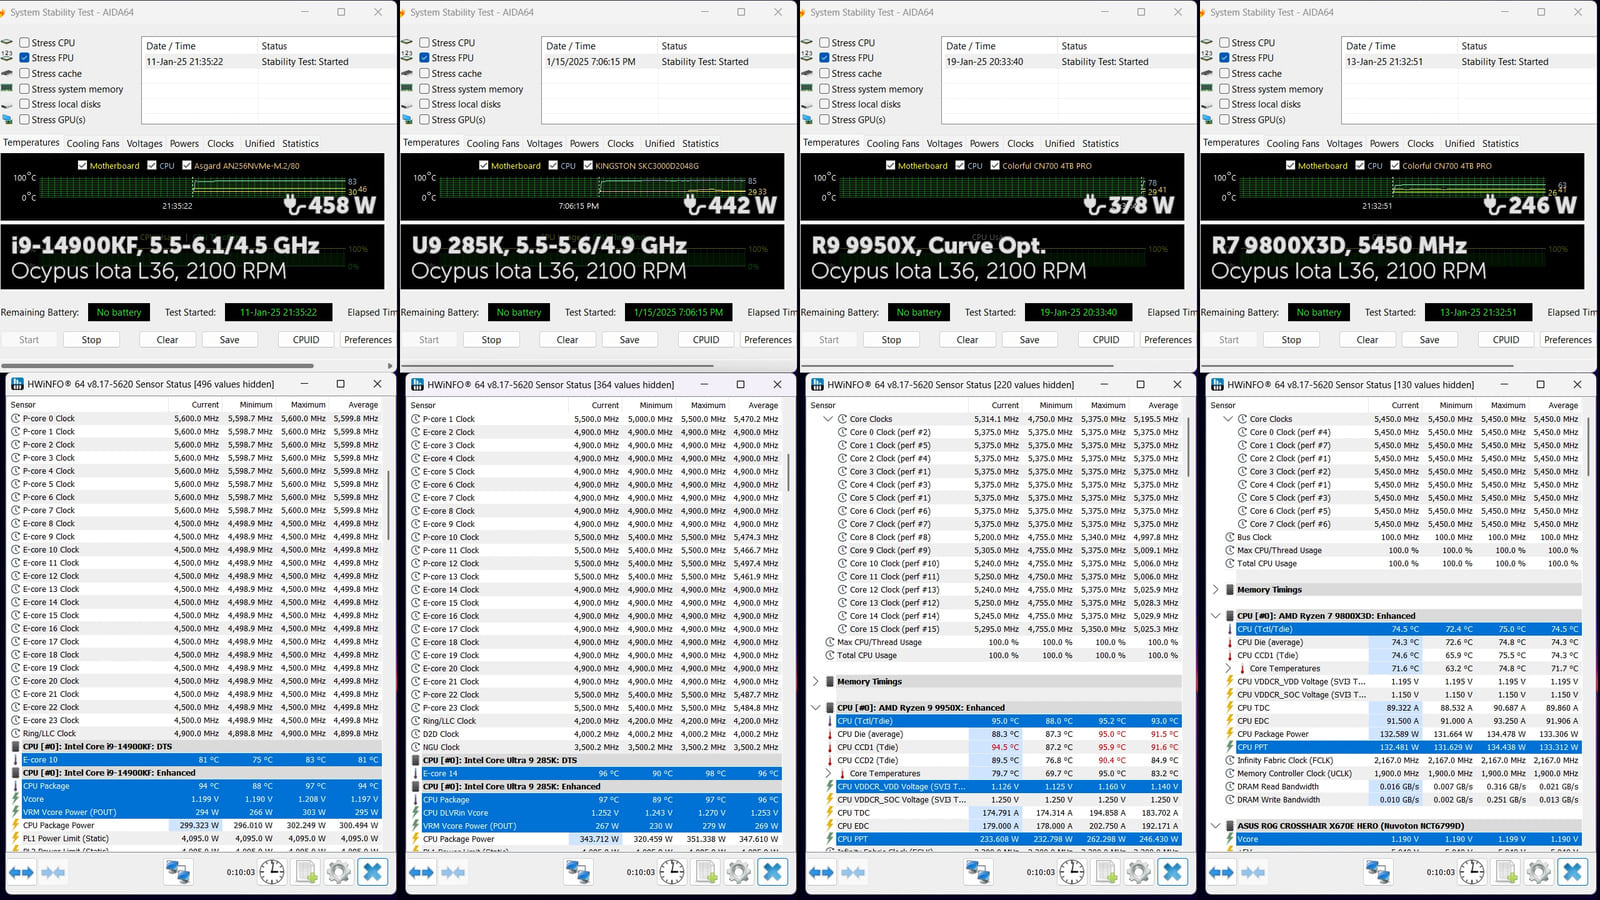
Task: Open network remote icon in HWiNFO 364-values-hidden window
Action: point(578,872)
